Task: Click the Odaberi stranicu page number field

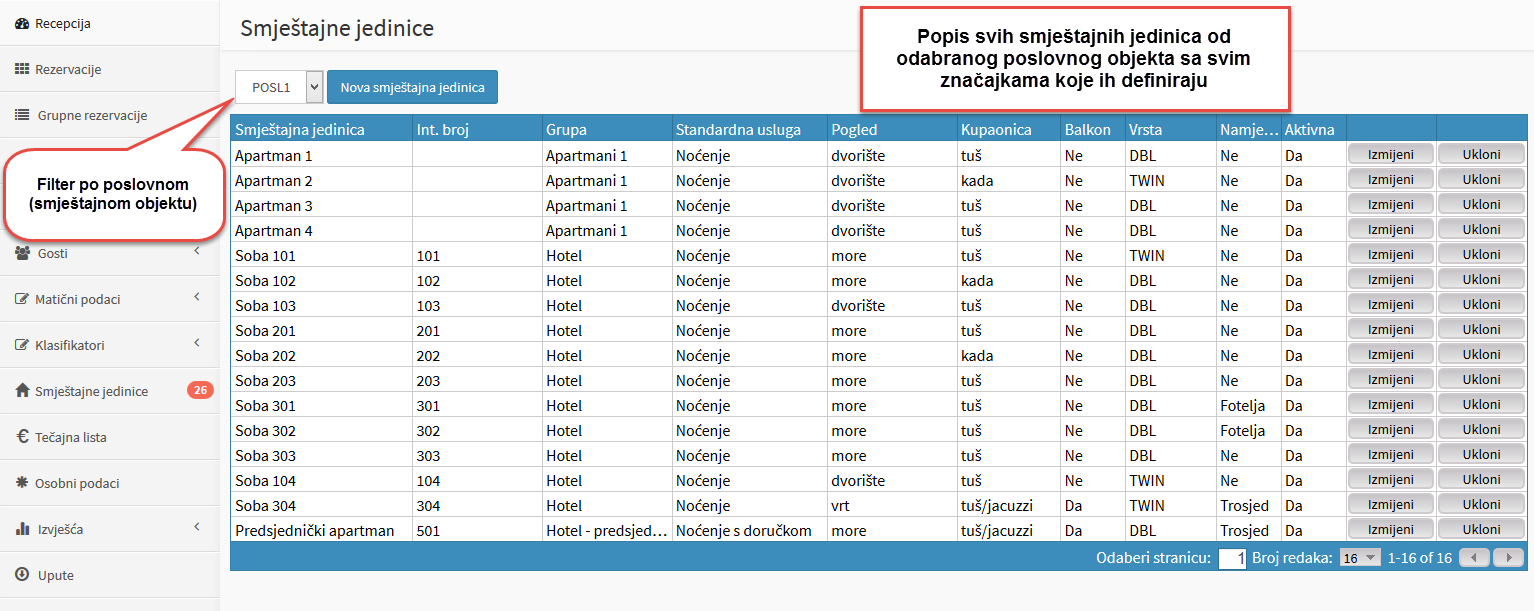Action: tap(1232, 558)
